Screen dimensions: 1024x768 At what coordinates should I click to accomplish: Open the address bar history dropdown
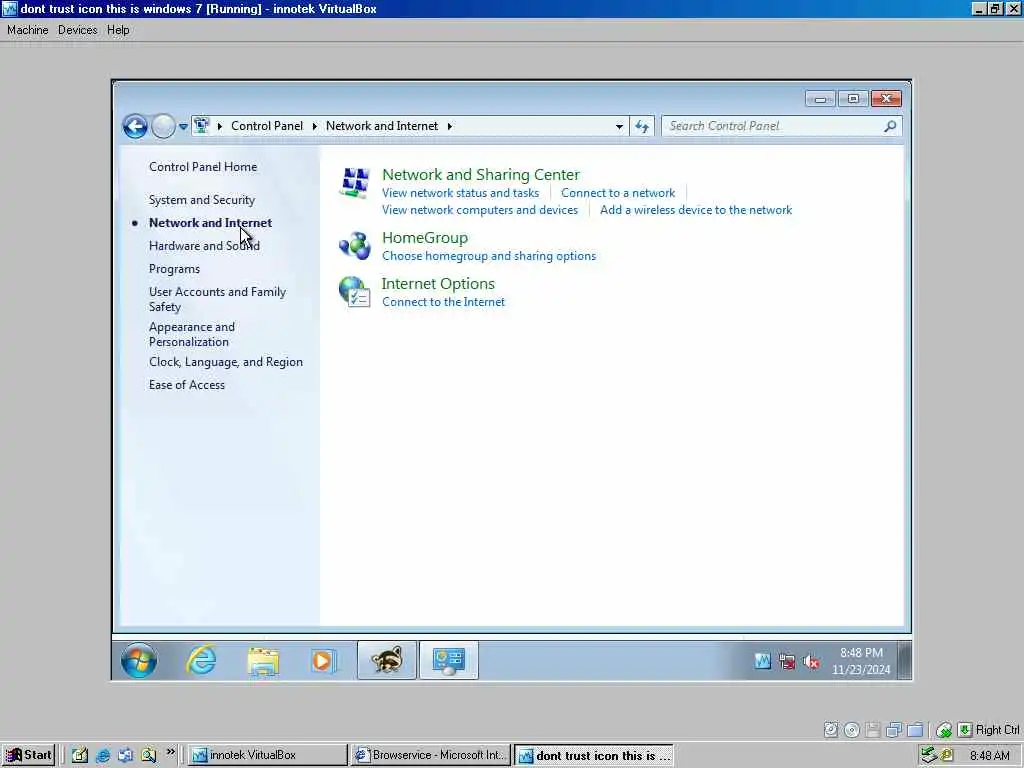click(619, 126)
